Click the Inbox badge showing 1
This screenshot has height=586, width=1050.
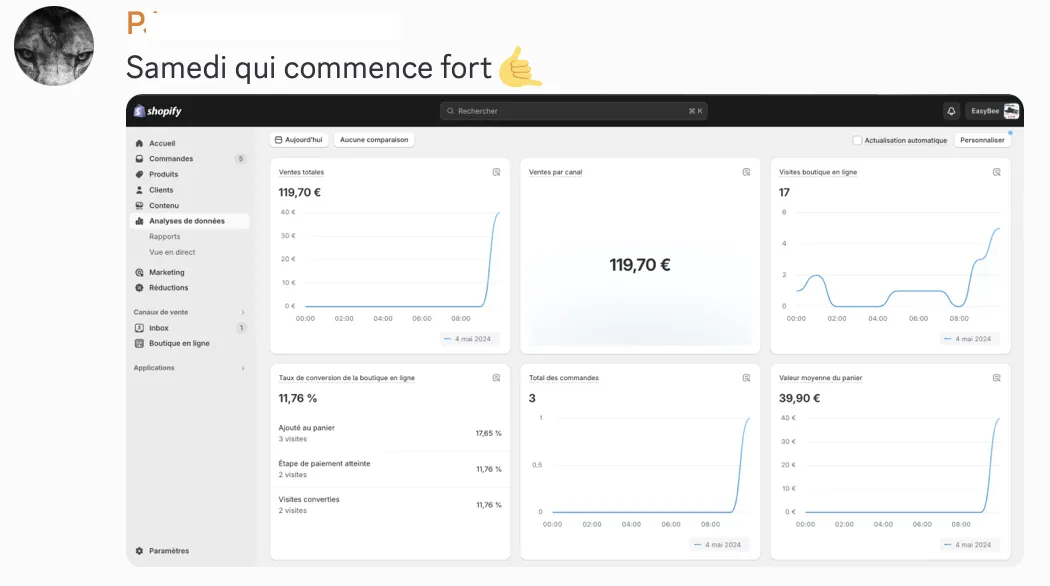coord(241,328)
